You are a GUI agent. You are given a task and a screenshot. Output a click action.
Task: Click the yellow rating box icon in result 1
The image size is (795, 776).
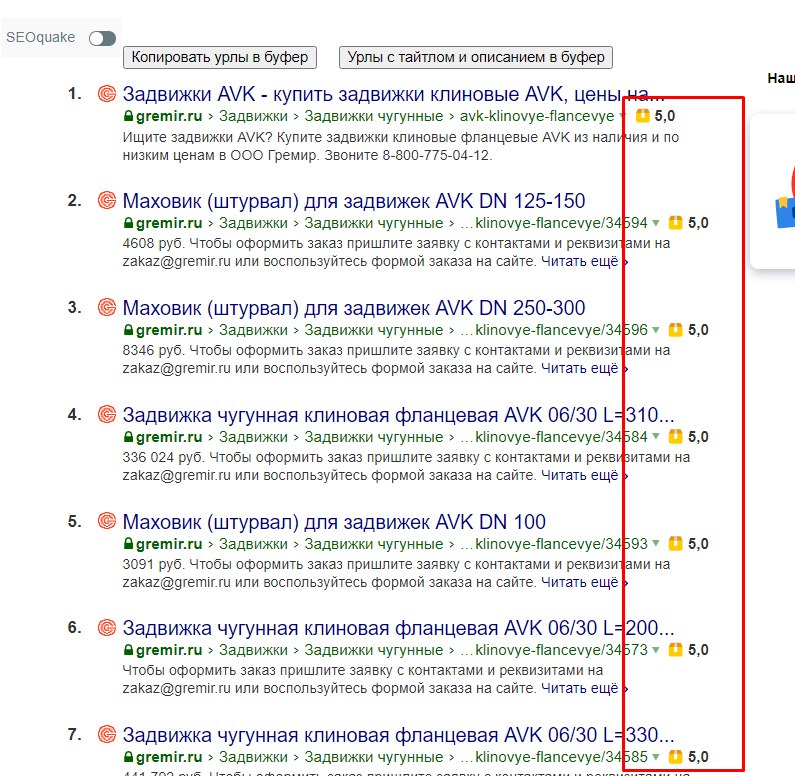pyautogui.click(x=642, y=116)
